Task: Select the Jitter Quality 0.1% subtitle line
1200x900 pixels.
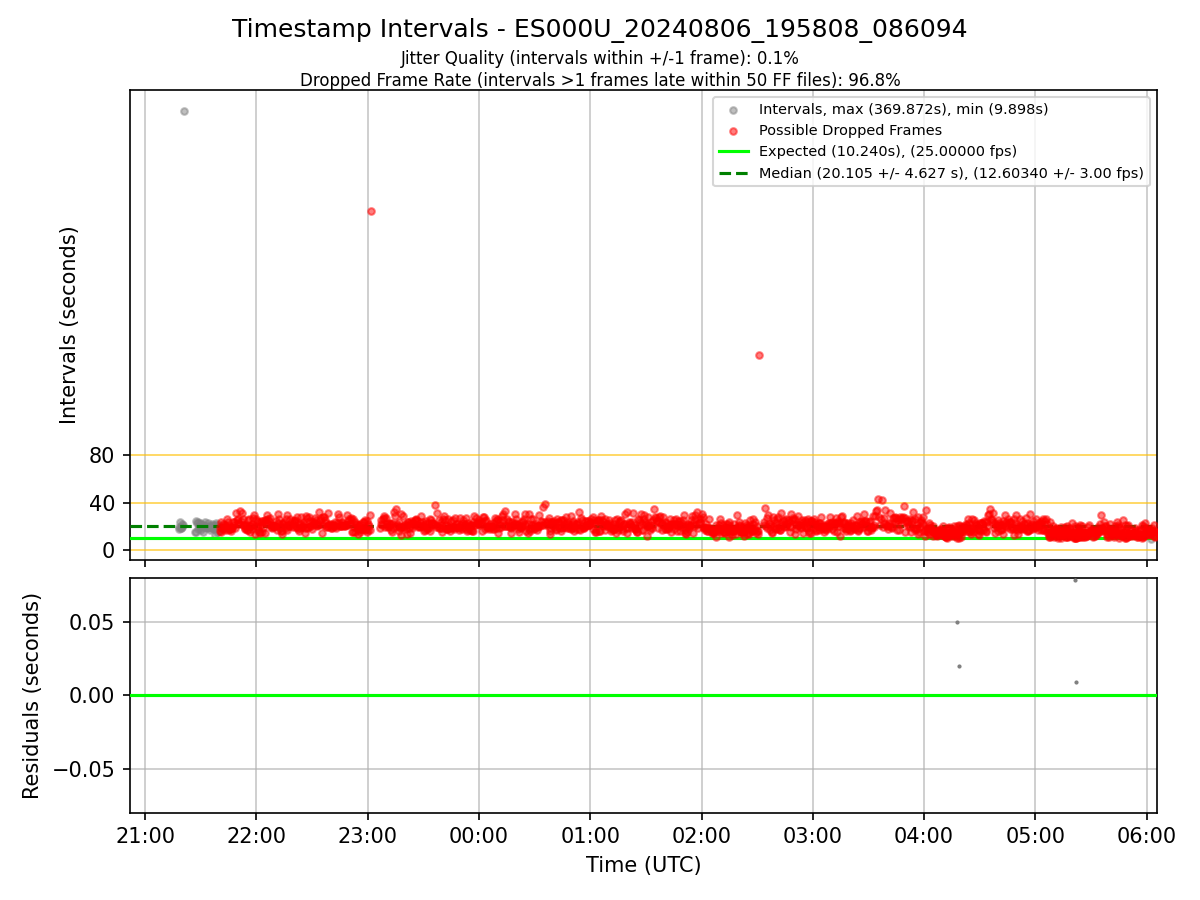Action: 599,59
